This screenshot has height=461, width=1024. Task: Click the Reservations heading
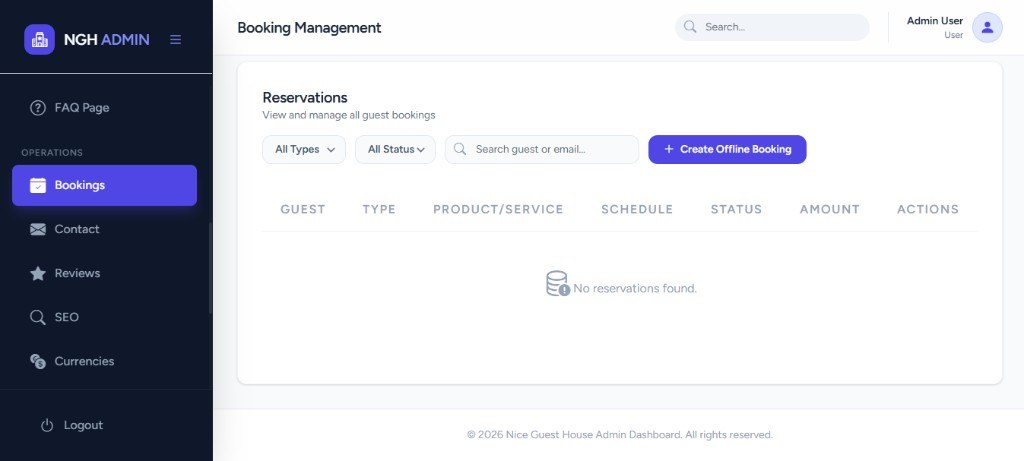click(x=305, y=98)
